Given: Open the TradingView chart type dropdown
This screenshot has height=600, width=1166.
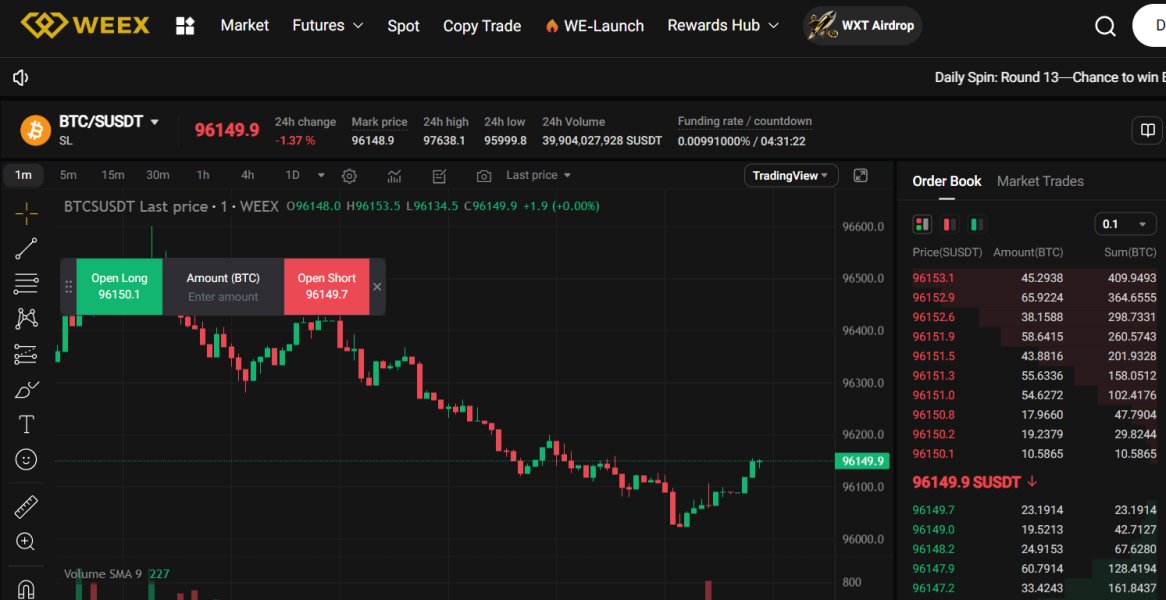Looking at the screenshot, I should click(791, 175).
